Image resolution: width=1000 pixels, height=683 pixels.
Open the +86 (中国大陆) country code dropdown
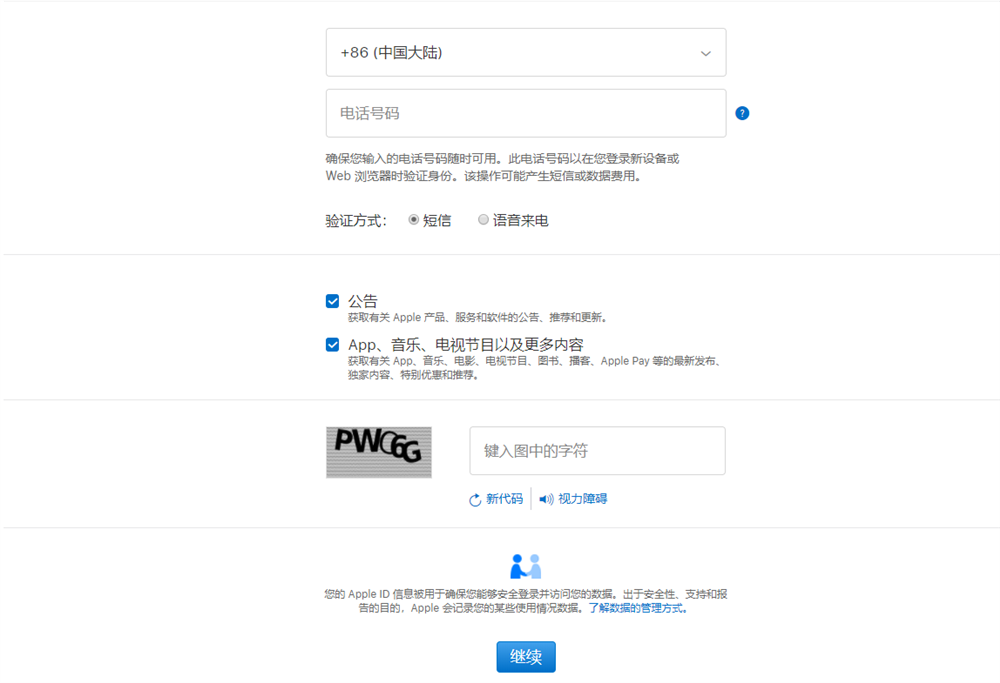click(525, 52)
